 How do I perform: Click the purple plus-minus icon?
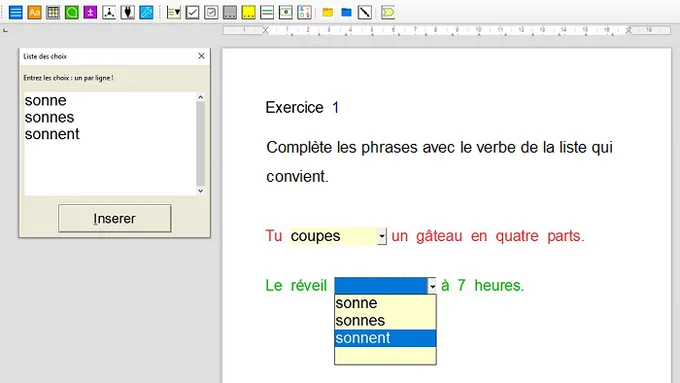(x=90, y=13)
